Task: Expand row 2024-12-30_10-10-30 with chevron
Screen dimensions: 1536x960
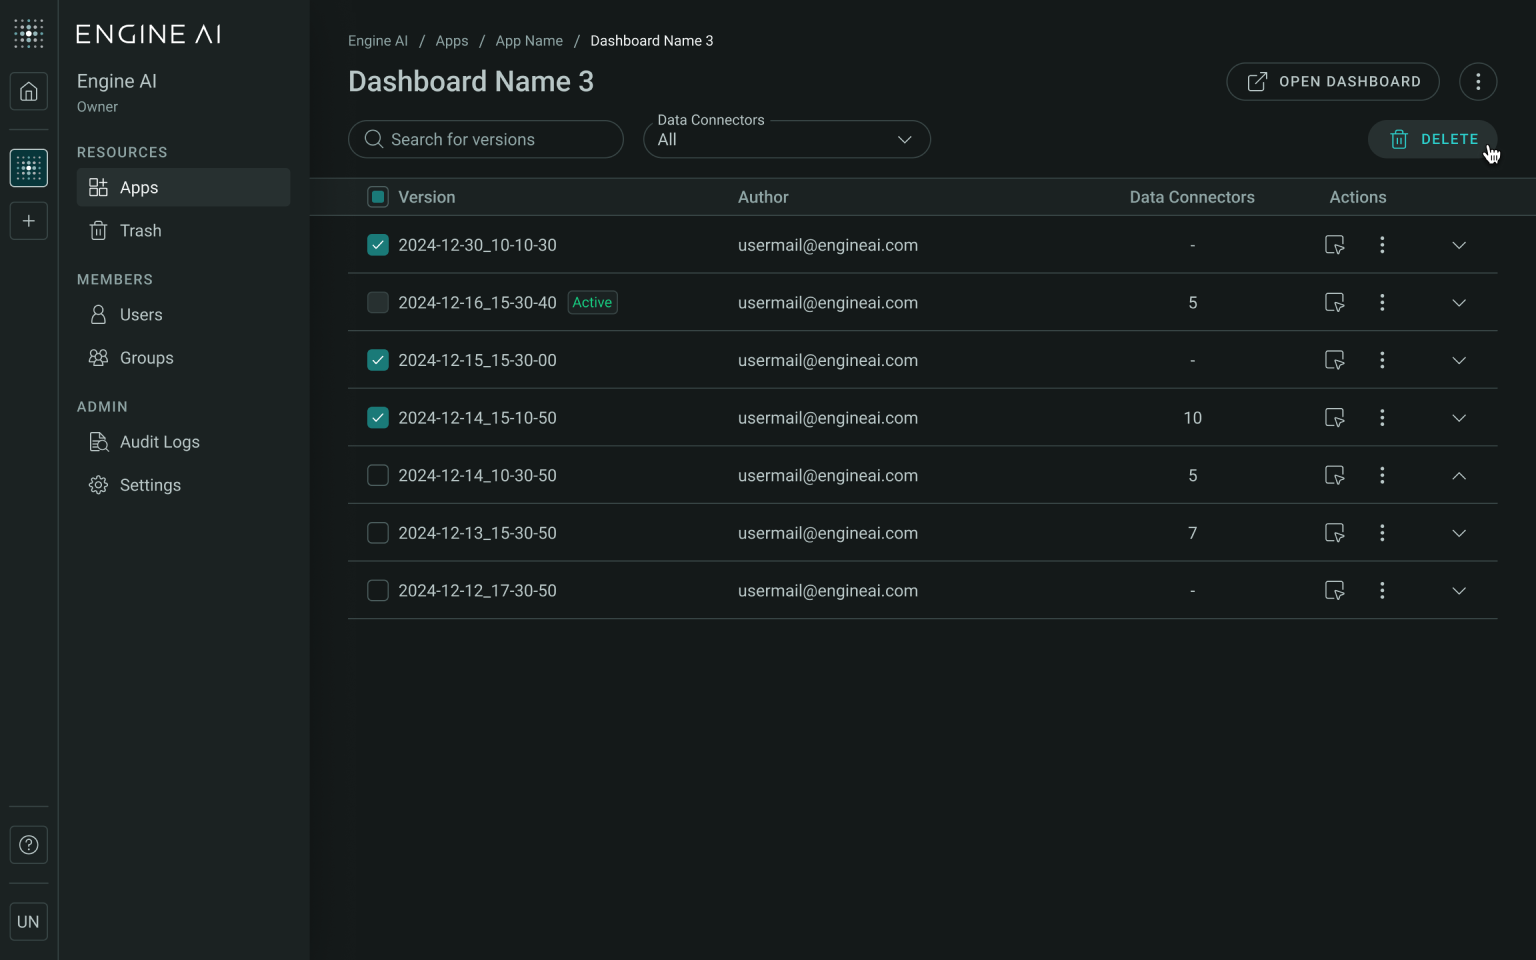Action: click(1459, 245)
